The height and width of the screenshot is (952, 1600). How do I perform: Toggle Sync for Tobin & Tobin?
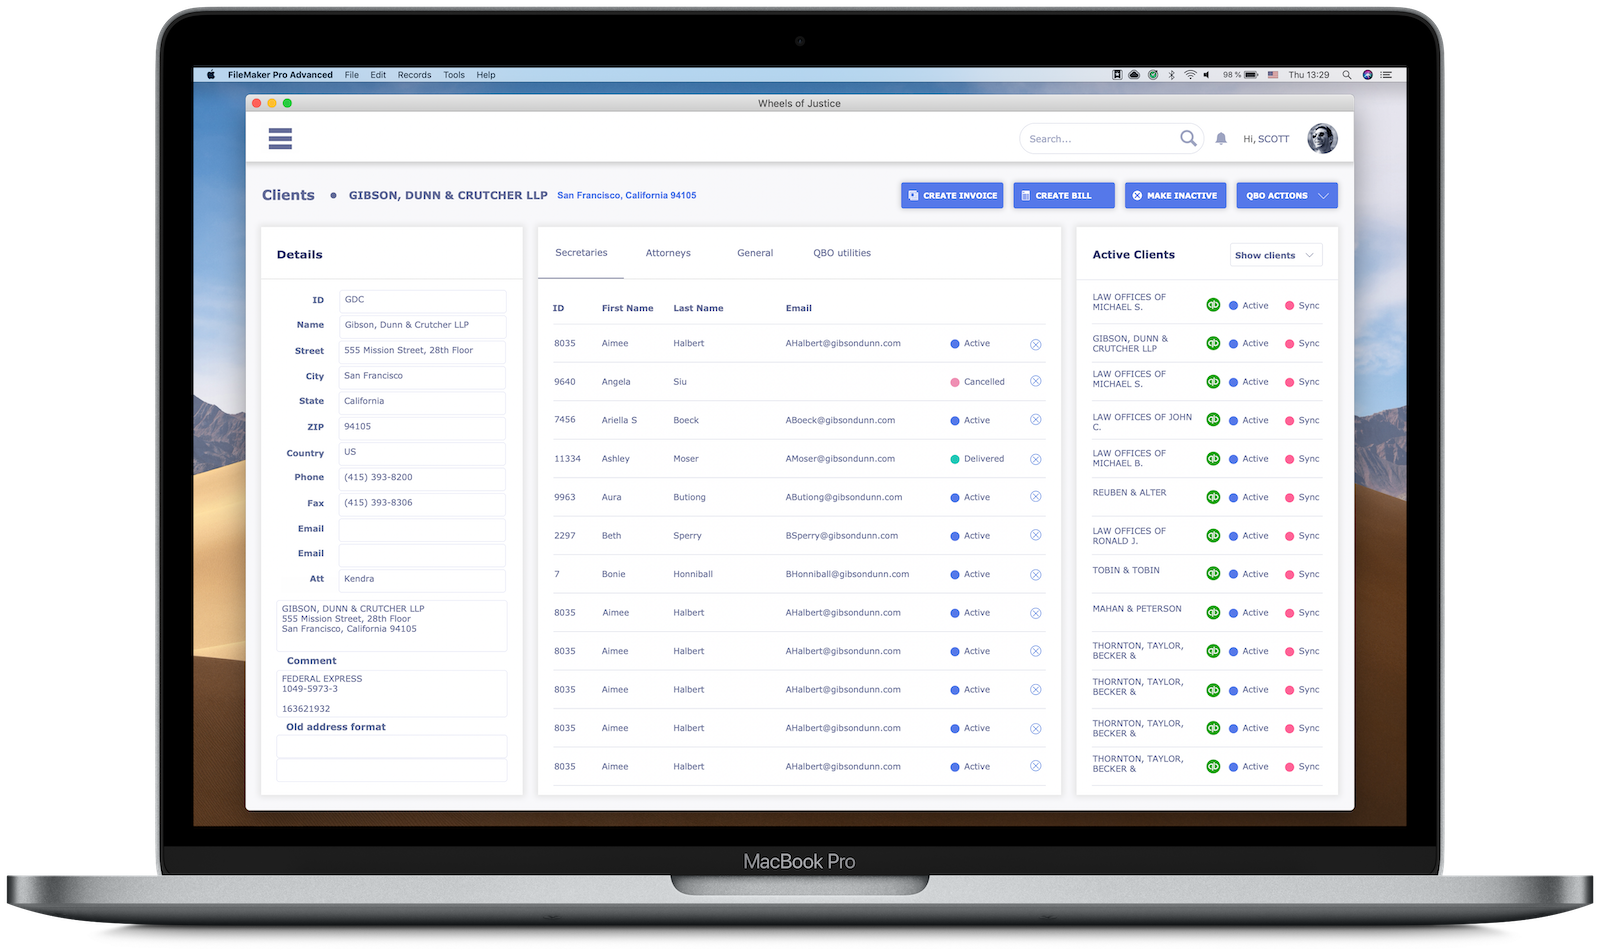(1302, 574)
